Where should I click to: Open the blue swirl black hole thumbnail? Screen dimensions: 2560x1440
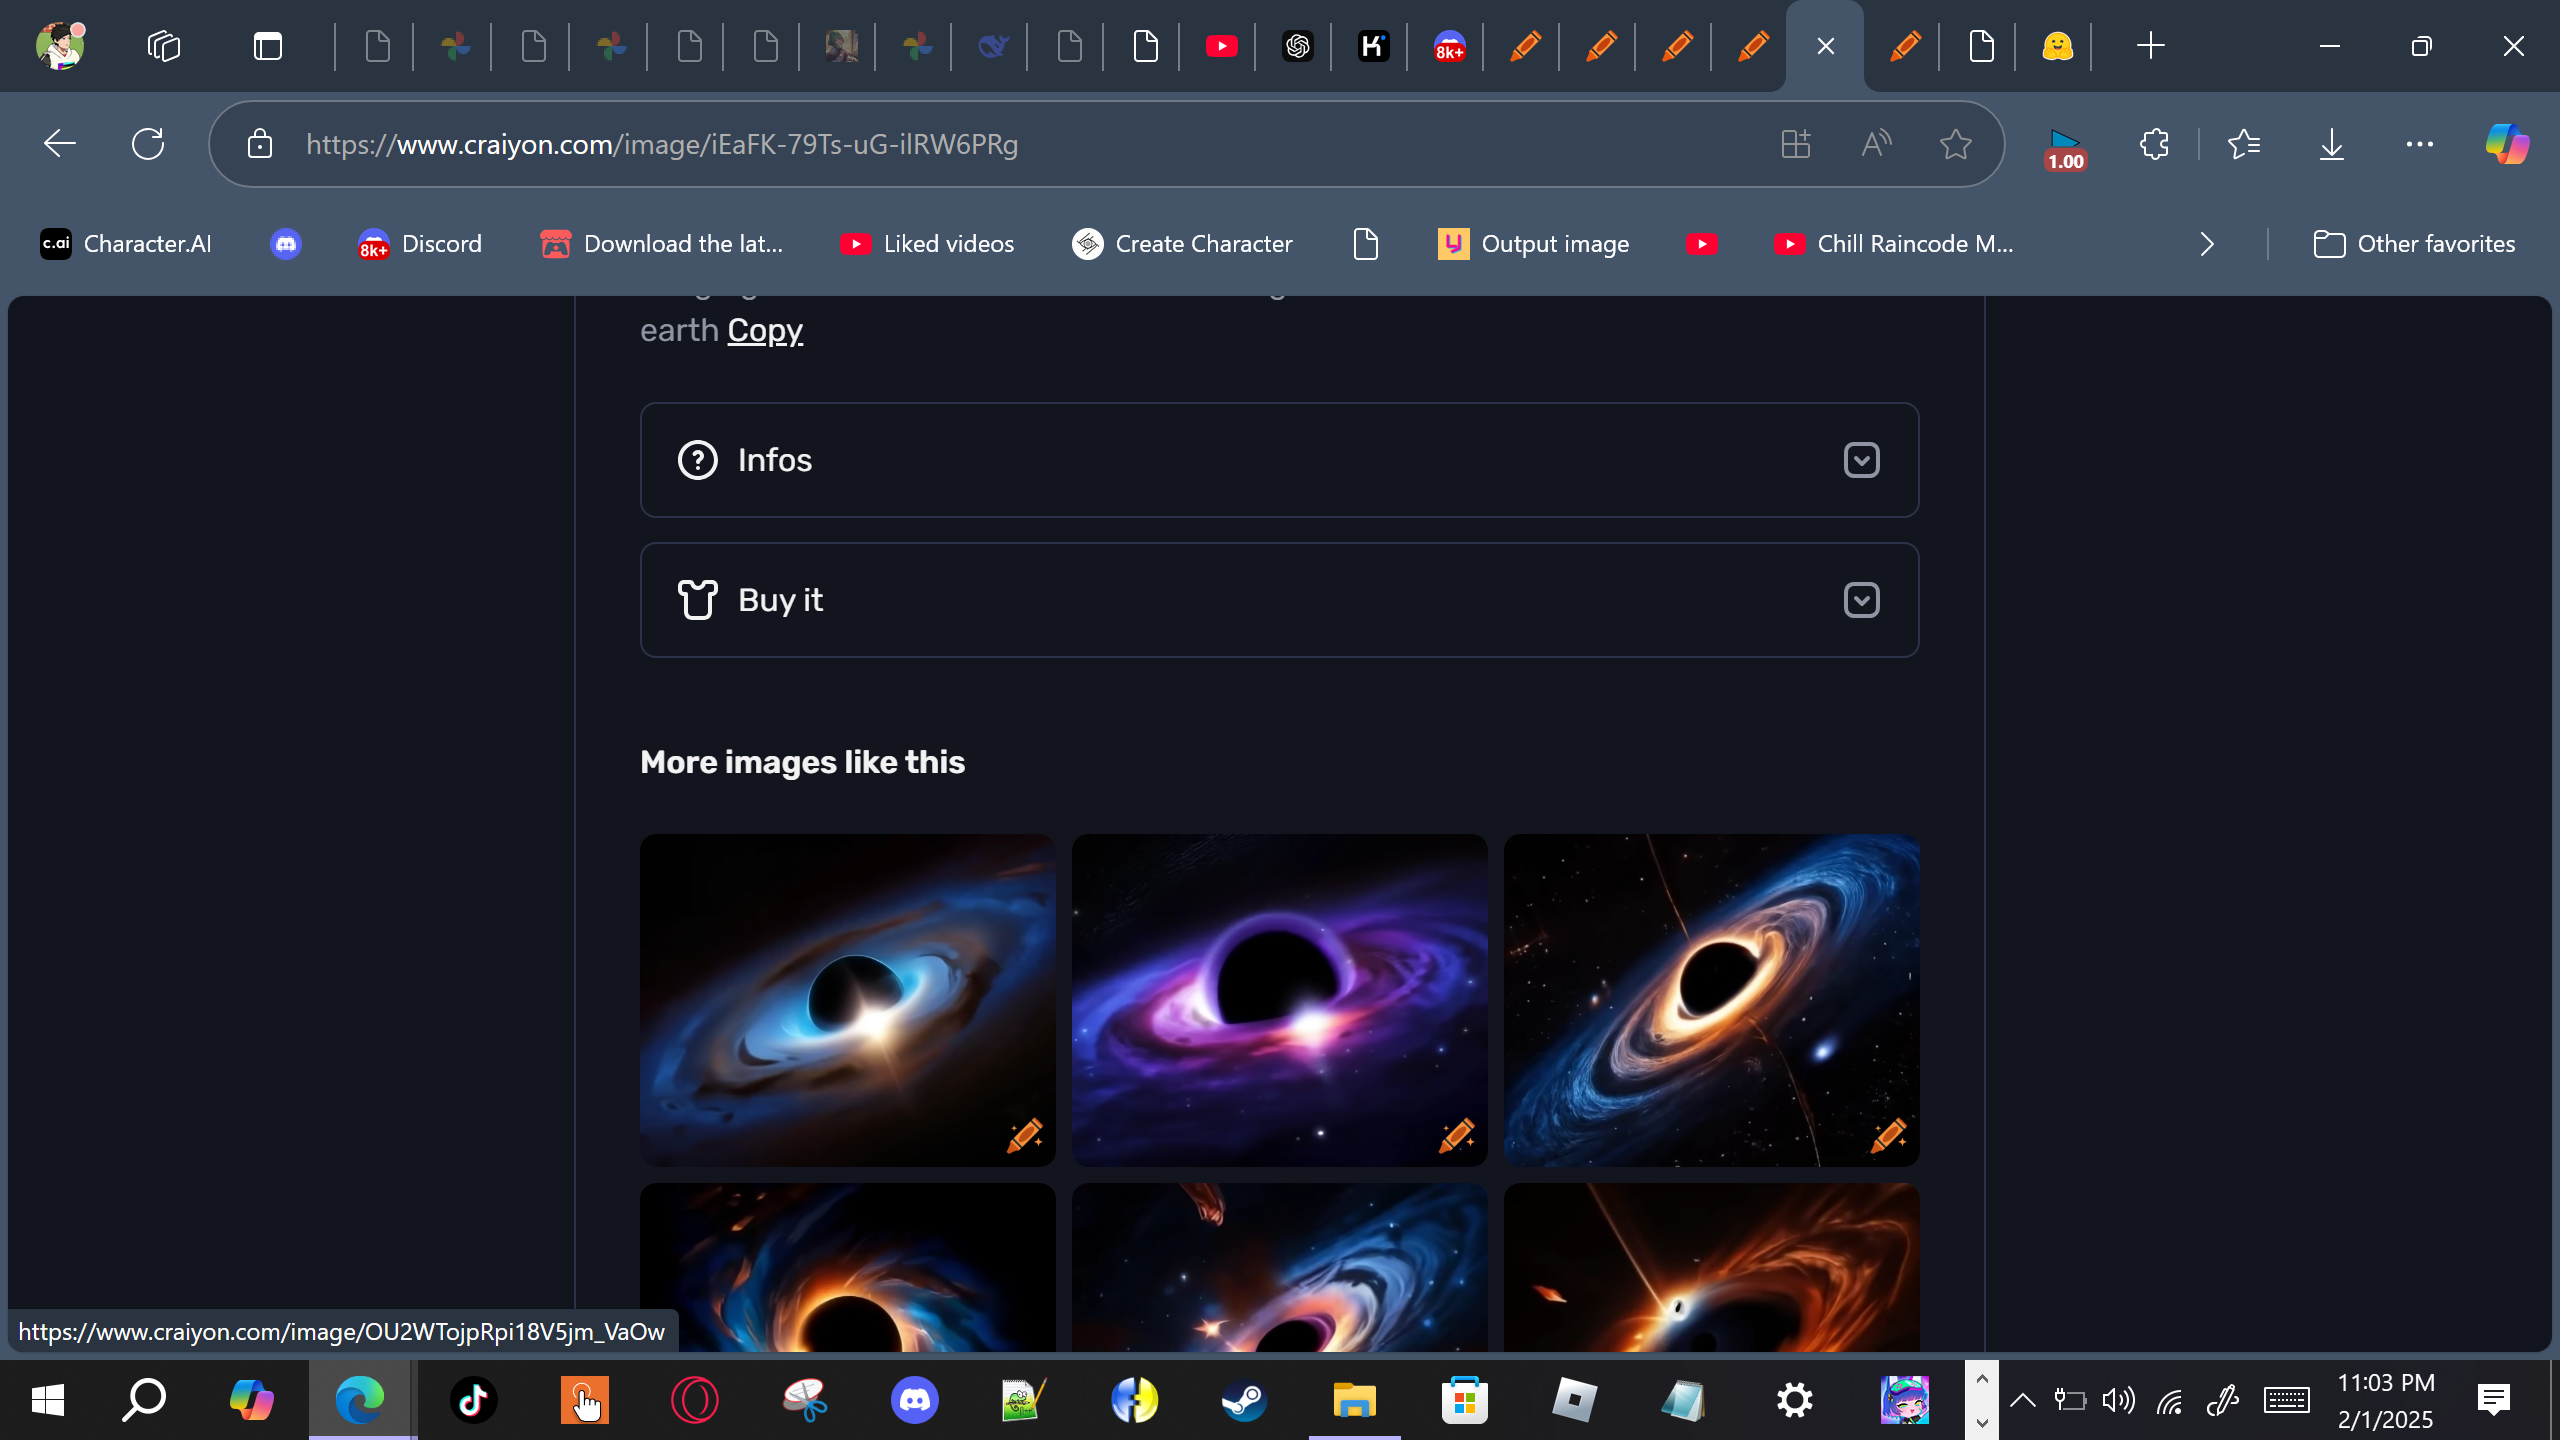pyautogui.click(x=847, y=1000)
